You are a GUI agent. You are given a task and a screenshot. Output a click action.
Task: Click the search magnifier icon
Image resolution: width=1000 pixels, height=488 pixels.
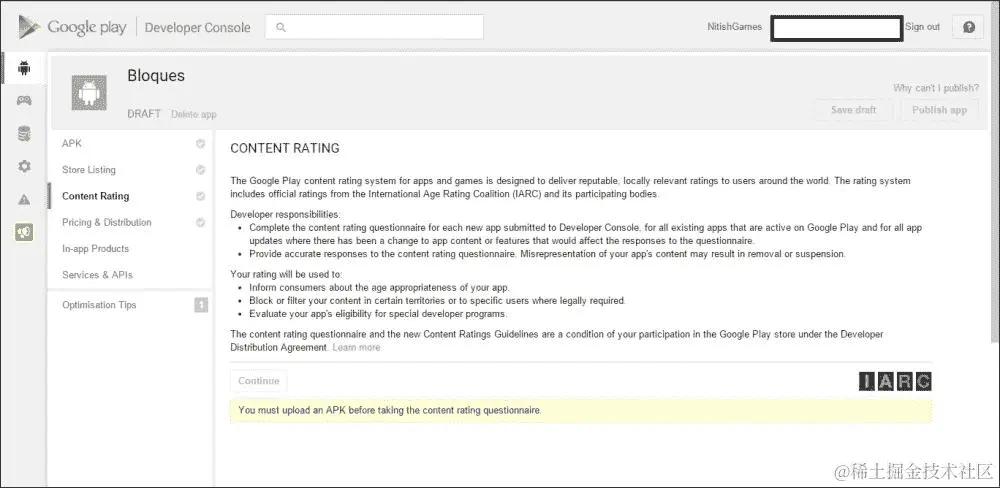pyautogui.click(x=281, y=27)
